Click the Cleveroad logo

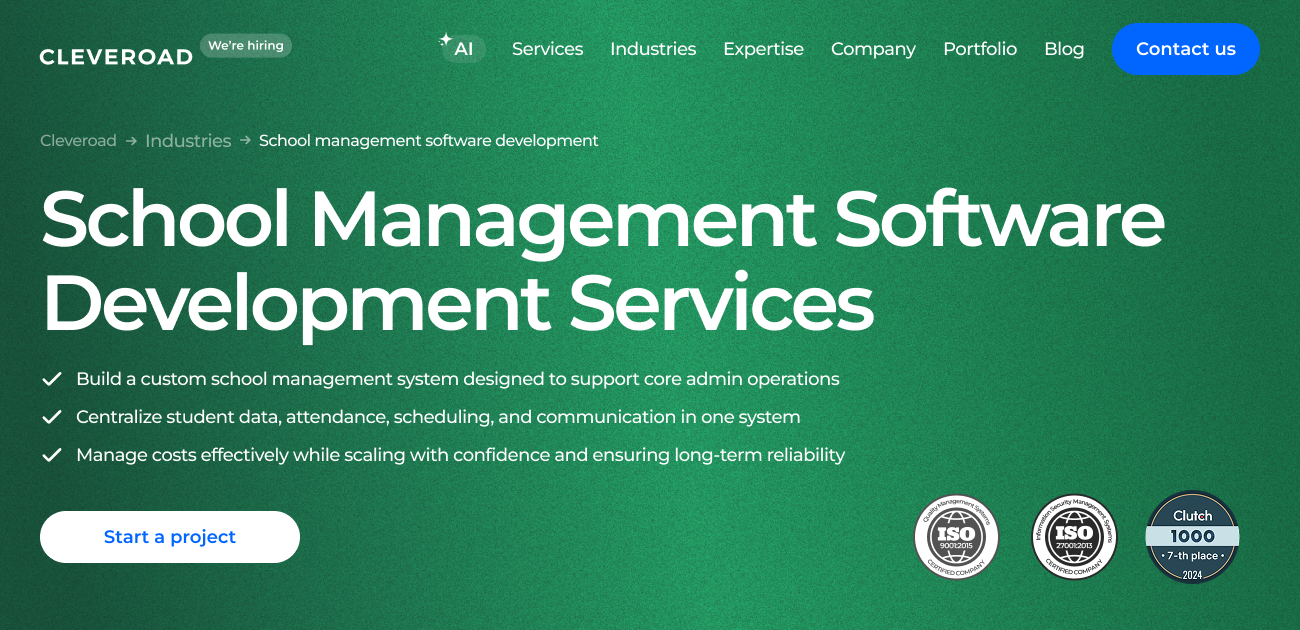(x=116, y=57)
